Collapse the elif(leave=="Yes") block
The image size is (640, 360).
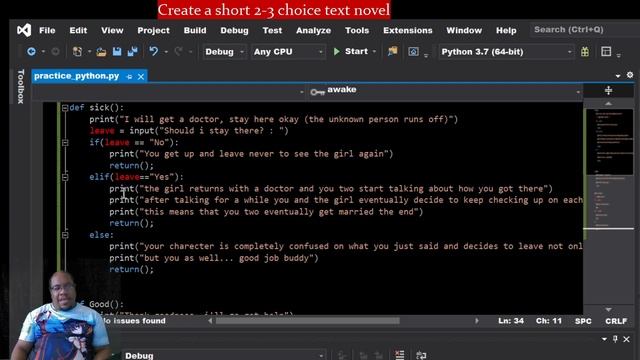coord(65,177)
